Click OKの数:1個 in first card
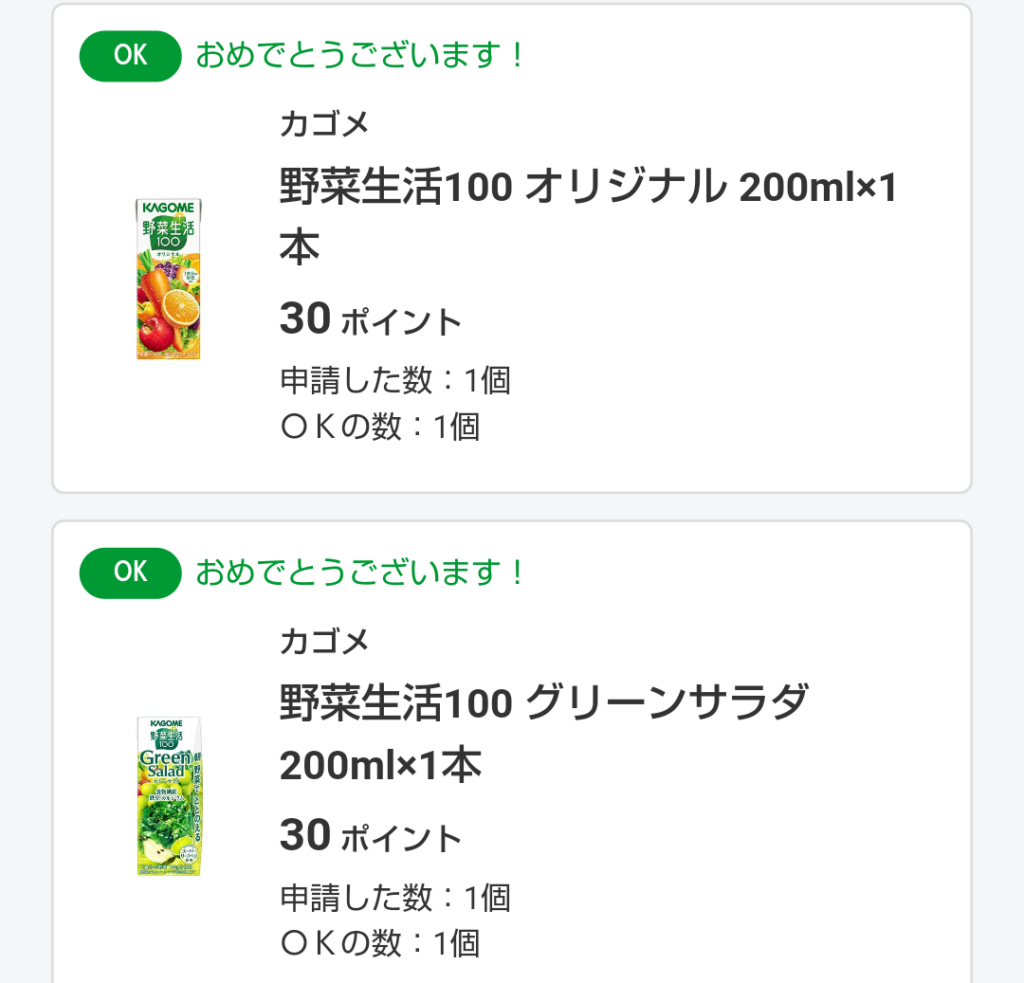The image size is (1024, 983). [380, 427]
